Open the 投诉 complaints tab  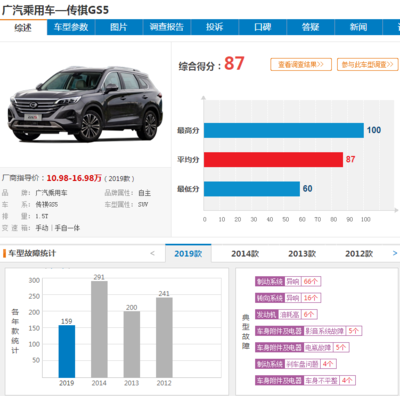(x=214, y=27)
